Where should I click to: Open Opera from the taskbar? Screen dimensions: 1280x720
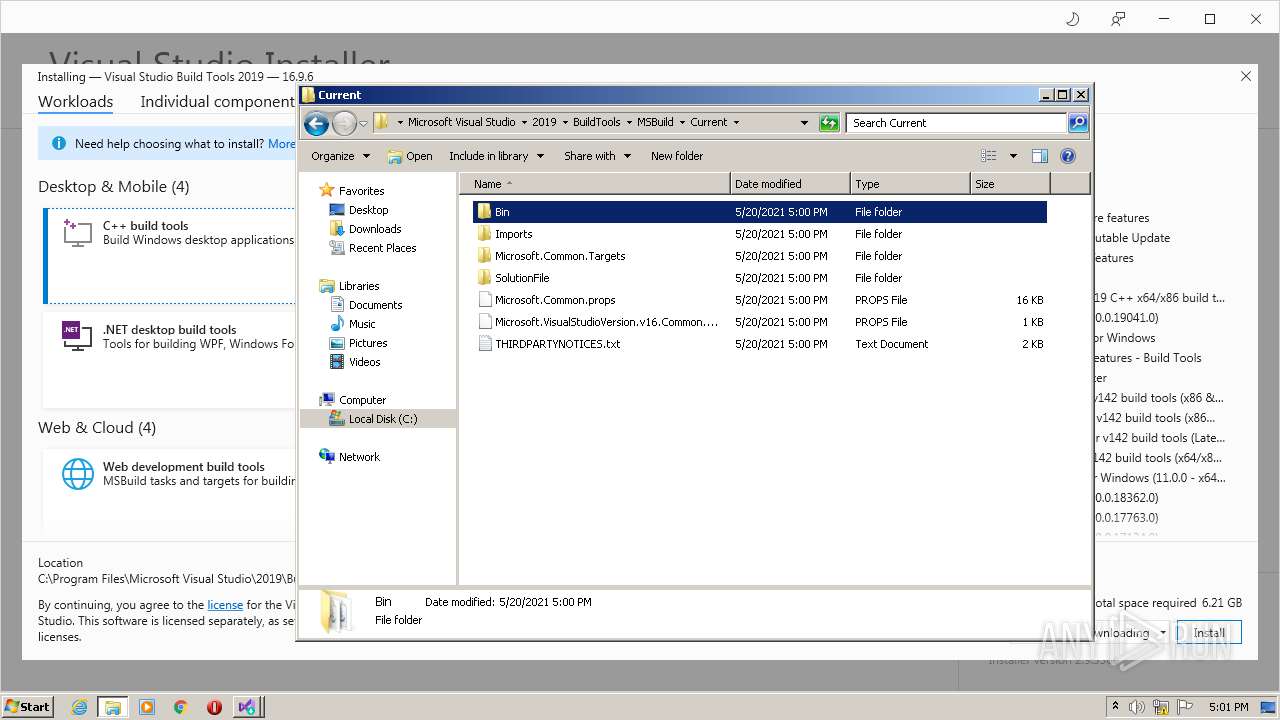(214, 707)
